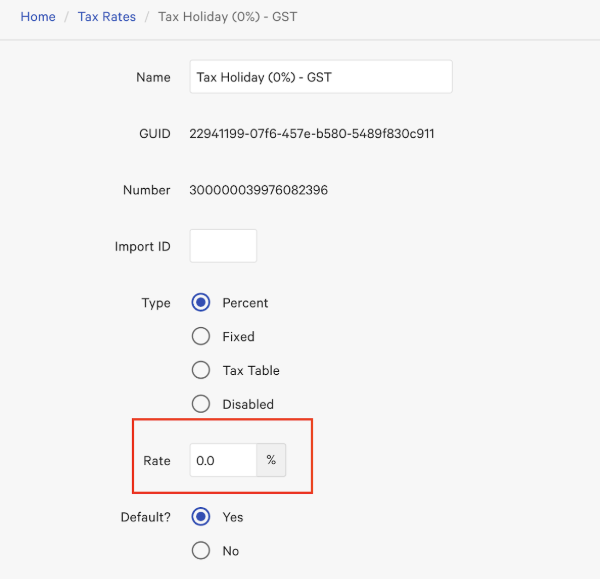Focus the Name text field
600x579 pixels.
320,77
